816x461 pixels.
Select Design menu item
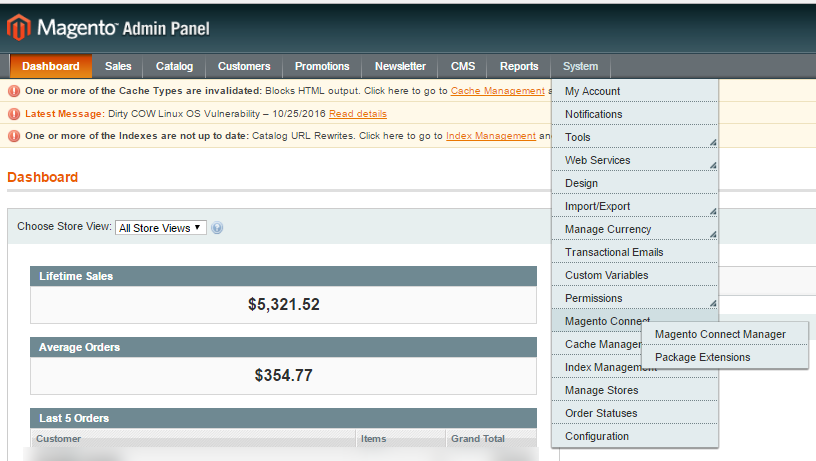coord(635,183)
